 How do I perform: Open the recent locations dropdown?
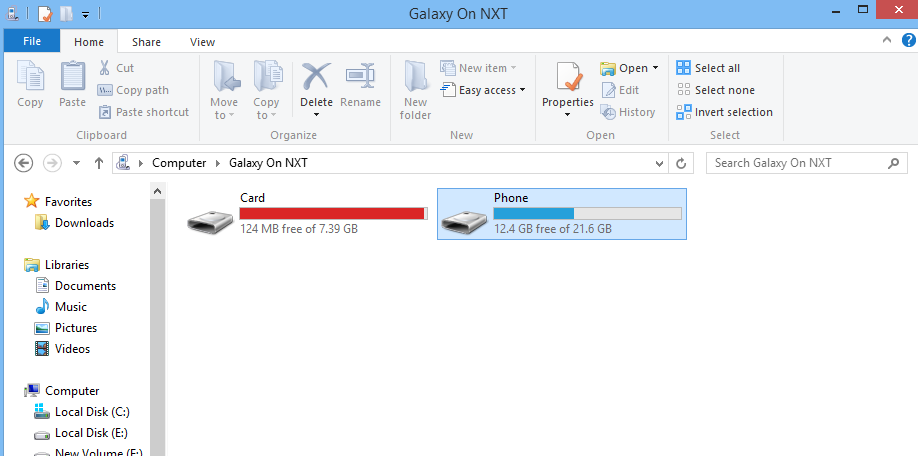(x=76, y=163)
